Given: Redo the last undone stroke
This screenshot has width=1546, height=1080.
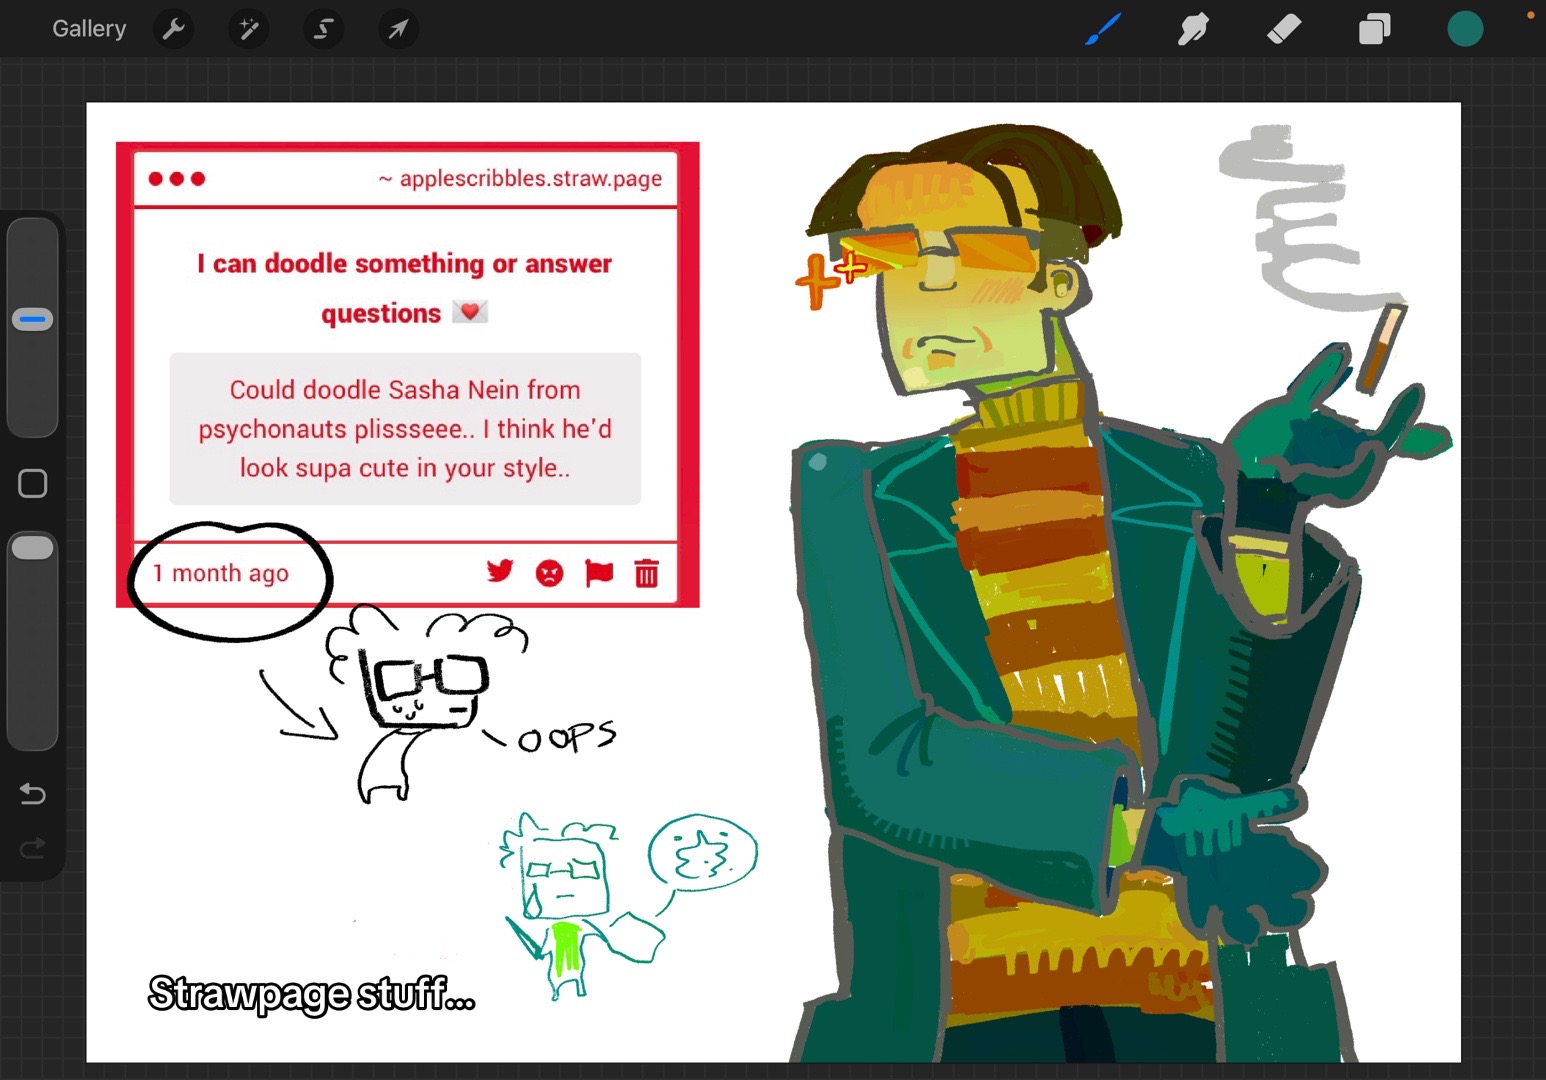Looking at the screenshot, I should (x=33, y=849).
